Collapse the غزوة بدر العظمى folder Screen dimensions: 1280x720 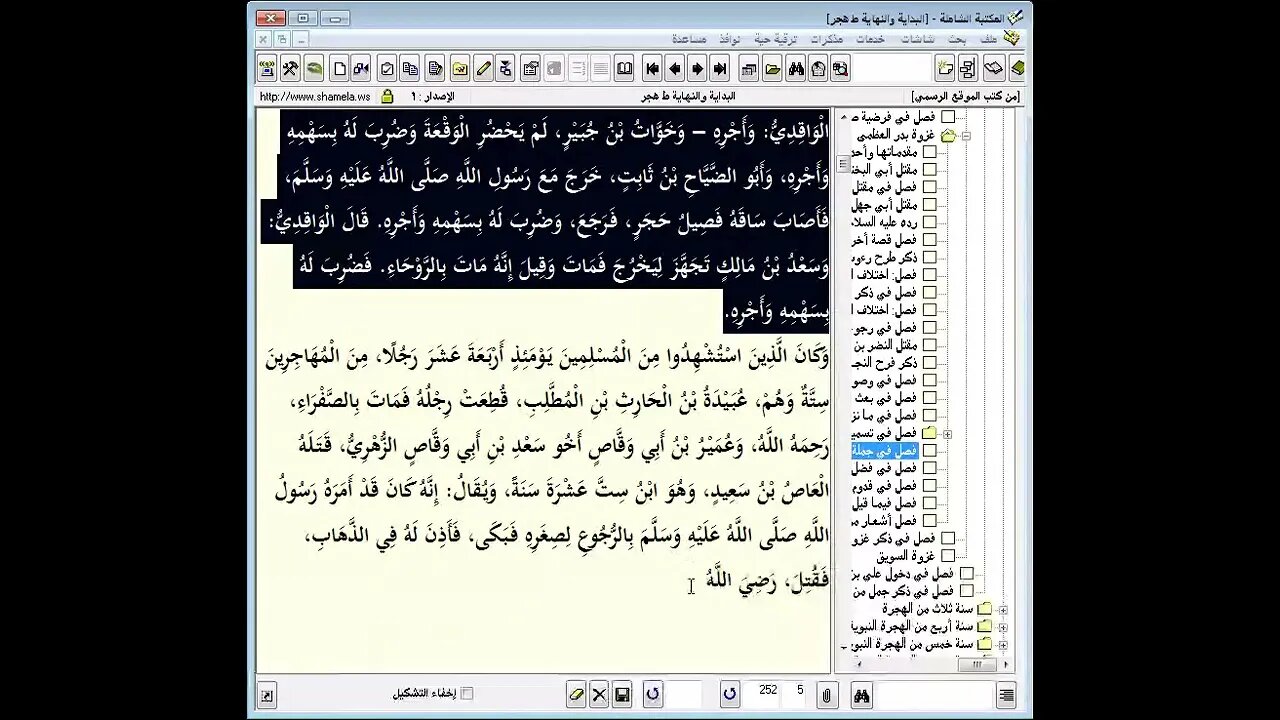coord(966,135)
